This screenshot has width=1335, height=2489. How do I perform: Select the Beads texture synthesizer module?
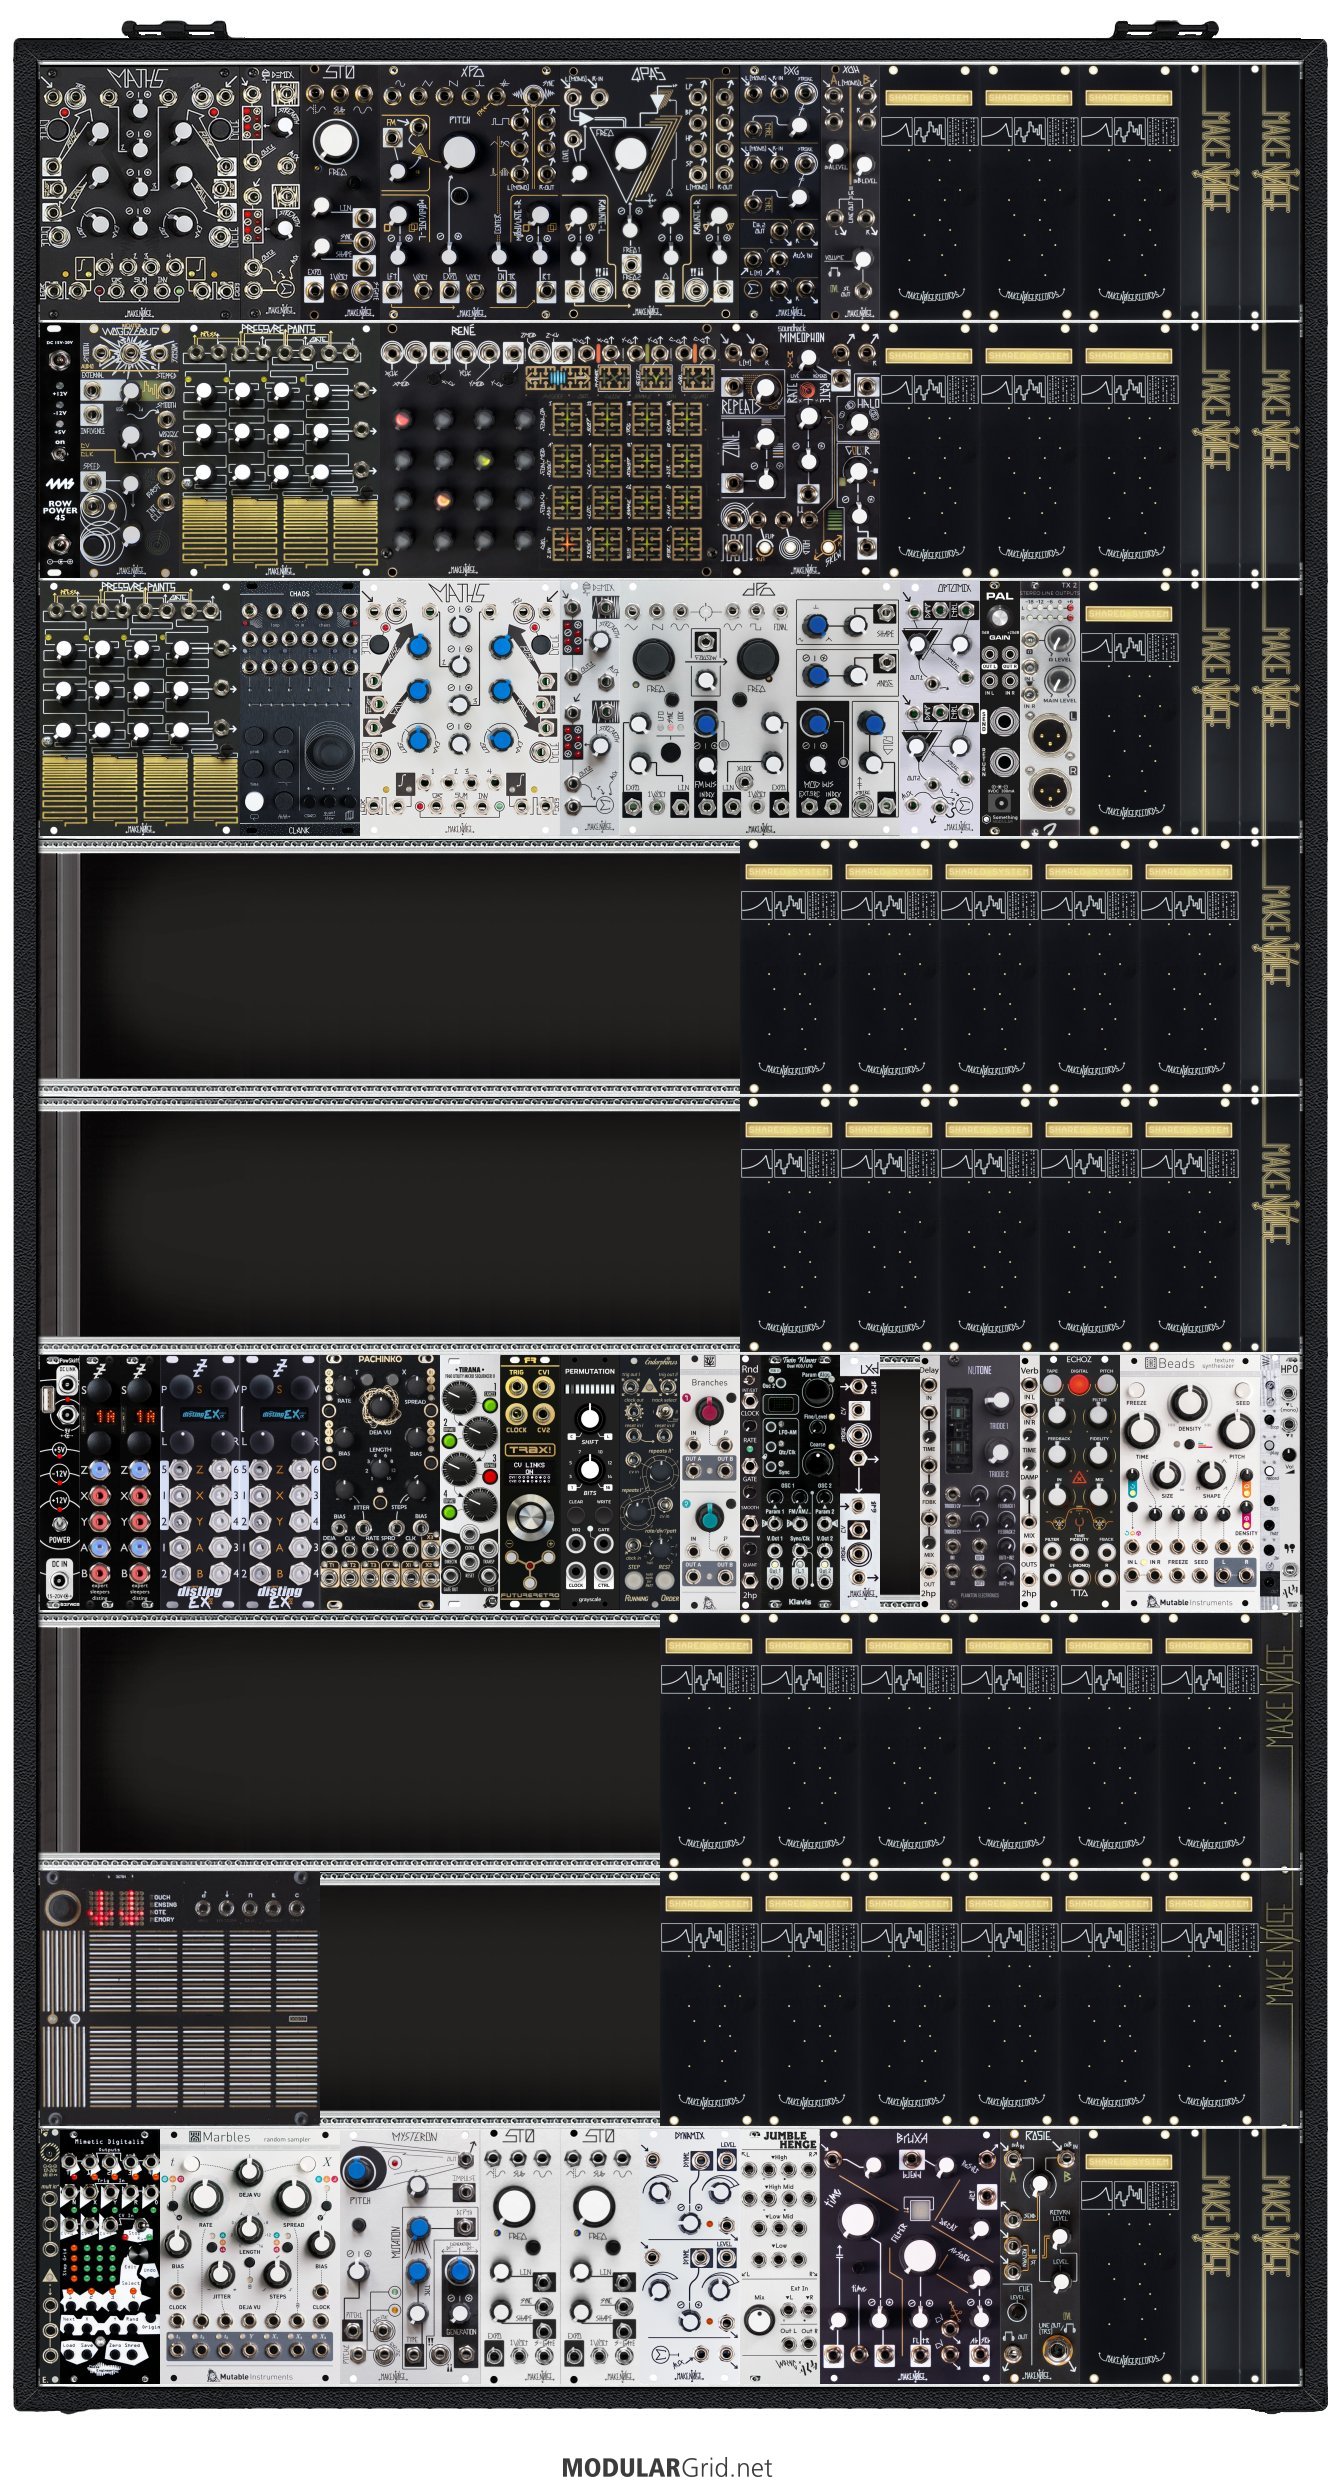pyautogui.click(x=1190, y=1482)
